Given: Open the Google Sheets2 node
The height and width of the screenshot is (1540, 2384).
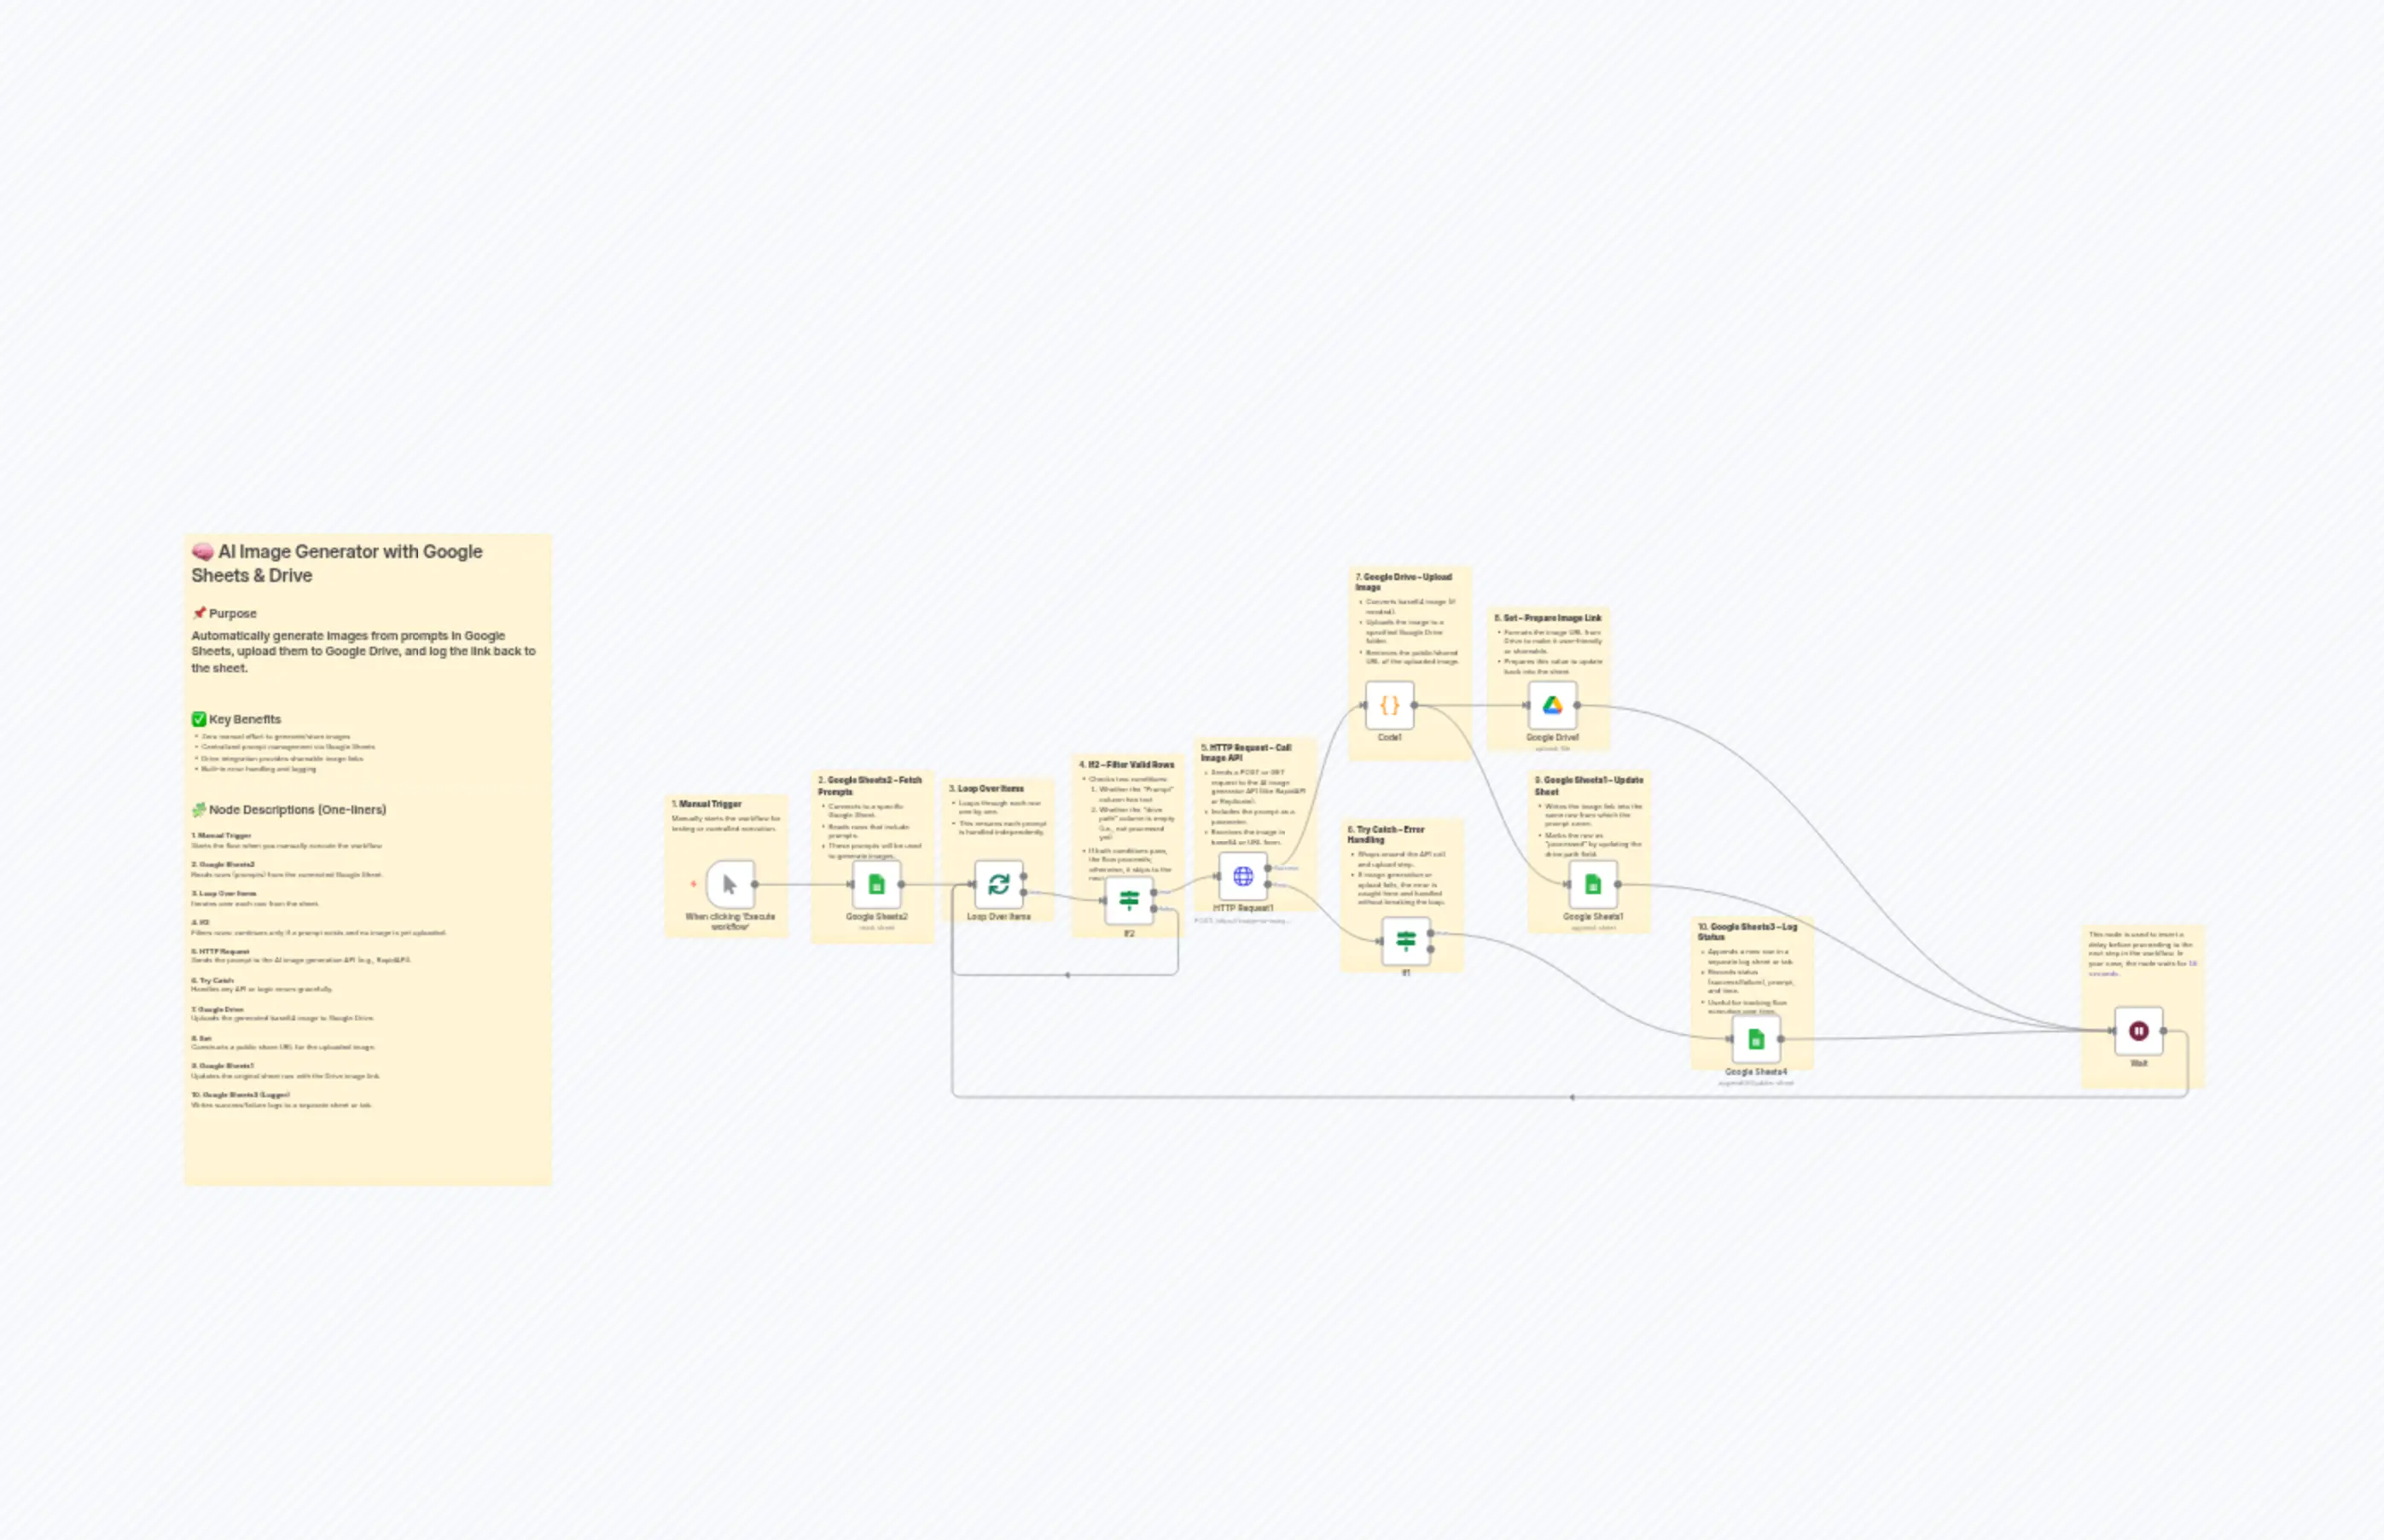Looking at the screenshot, I should click(x=877, y=884).
